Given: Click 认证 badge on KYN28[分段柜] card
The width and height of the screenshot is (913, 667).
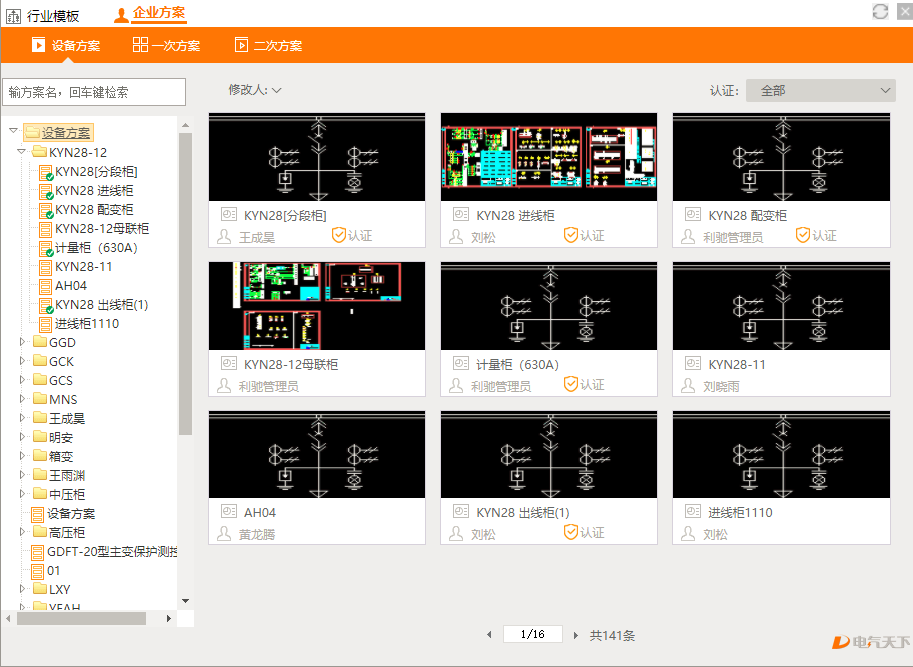Looking at the screenshot, I should tap(352, 235).
